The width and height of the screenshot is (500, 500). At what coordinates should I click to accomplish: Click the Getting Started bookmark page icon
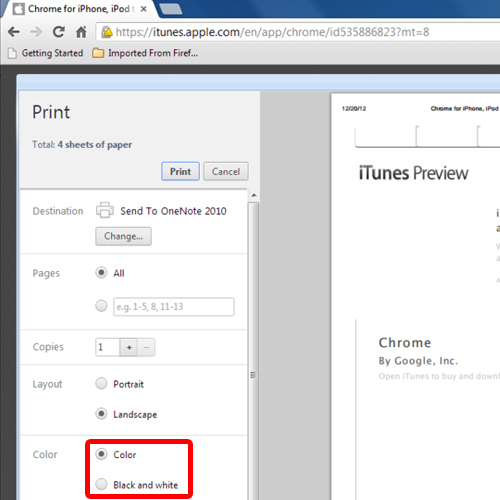12,53
